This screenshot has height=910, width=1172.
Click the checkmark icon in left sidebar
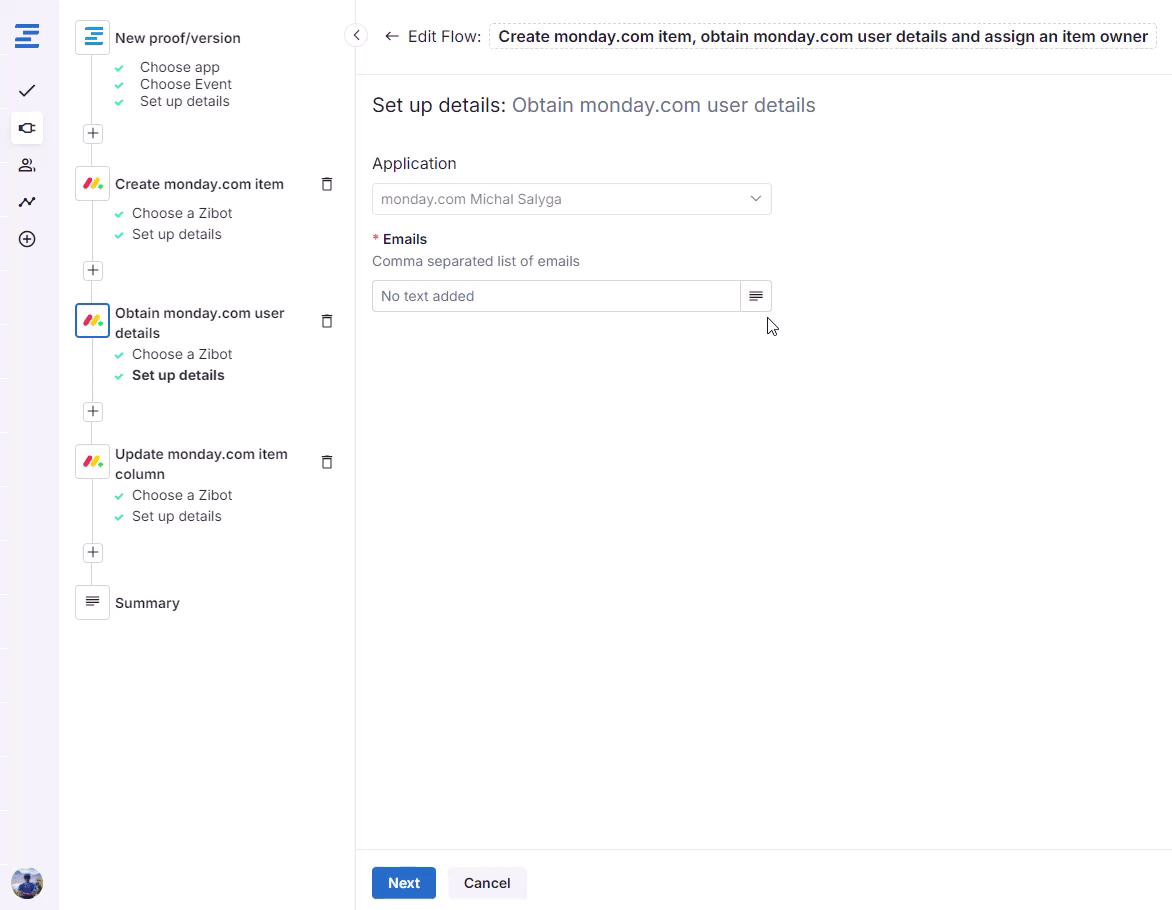(27, 91)
